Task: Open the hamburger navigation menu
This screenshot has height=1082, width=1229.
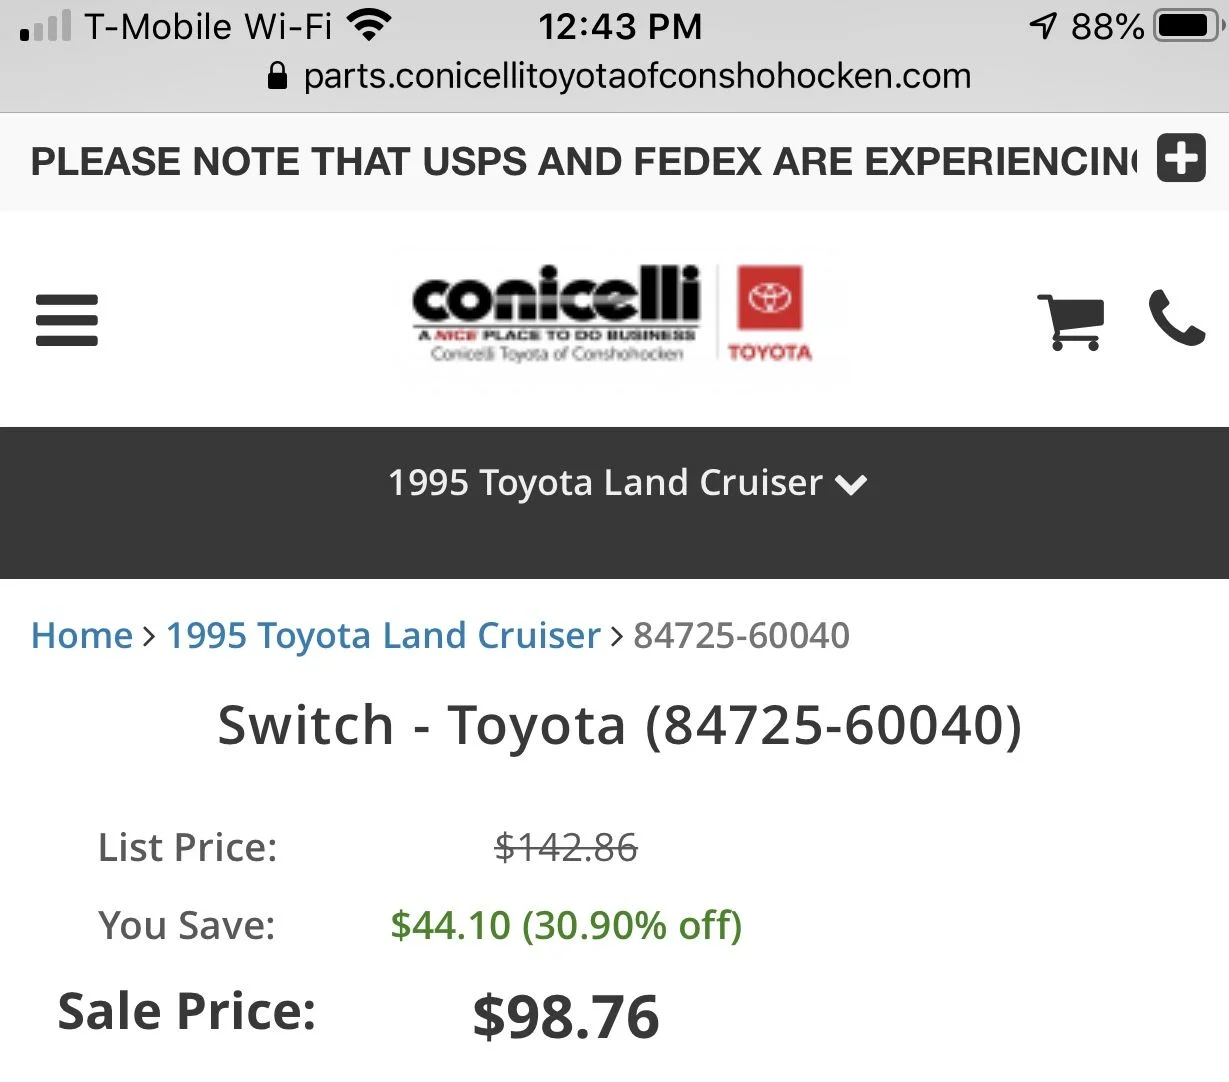Action: [67, 320]
